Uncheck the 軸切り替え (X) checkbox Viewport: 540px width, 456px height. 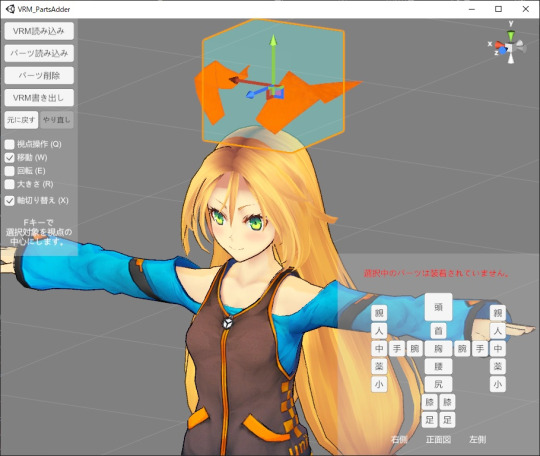click(10, 201)
